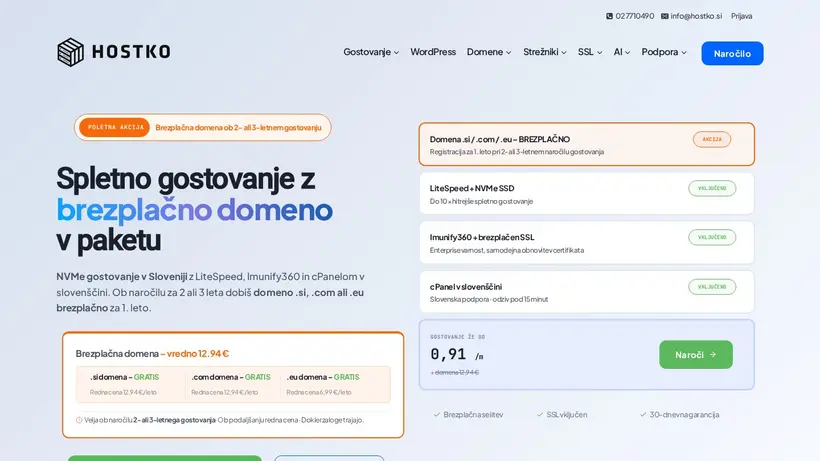The height and width of the screenshot is (461, 820).
Task: Click the POLETNA AKCIJA orange badge
Action: click(115, 127)
